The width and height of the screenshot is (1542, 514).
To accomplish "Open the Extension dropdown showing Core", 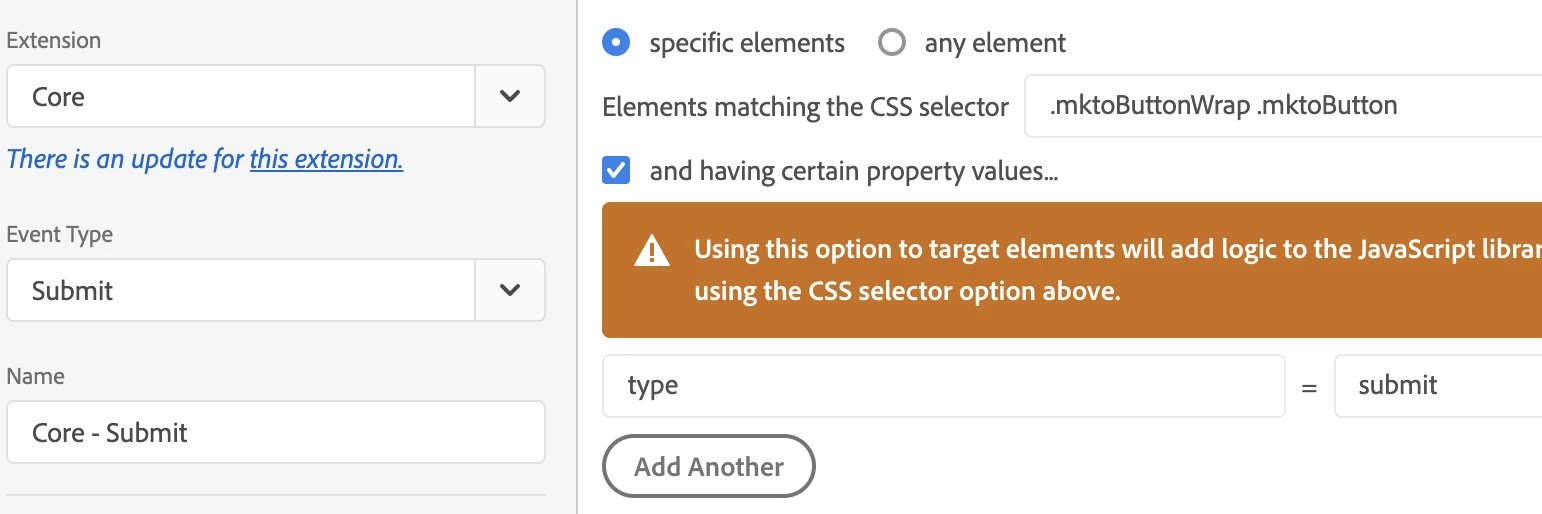I will pos(240,97).
